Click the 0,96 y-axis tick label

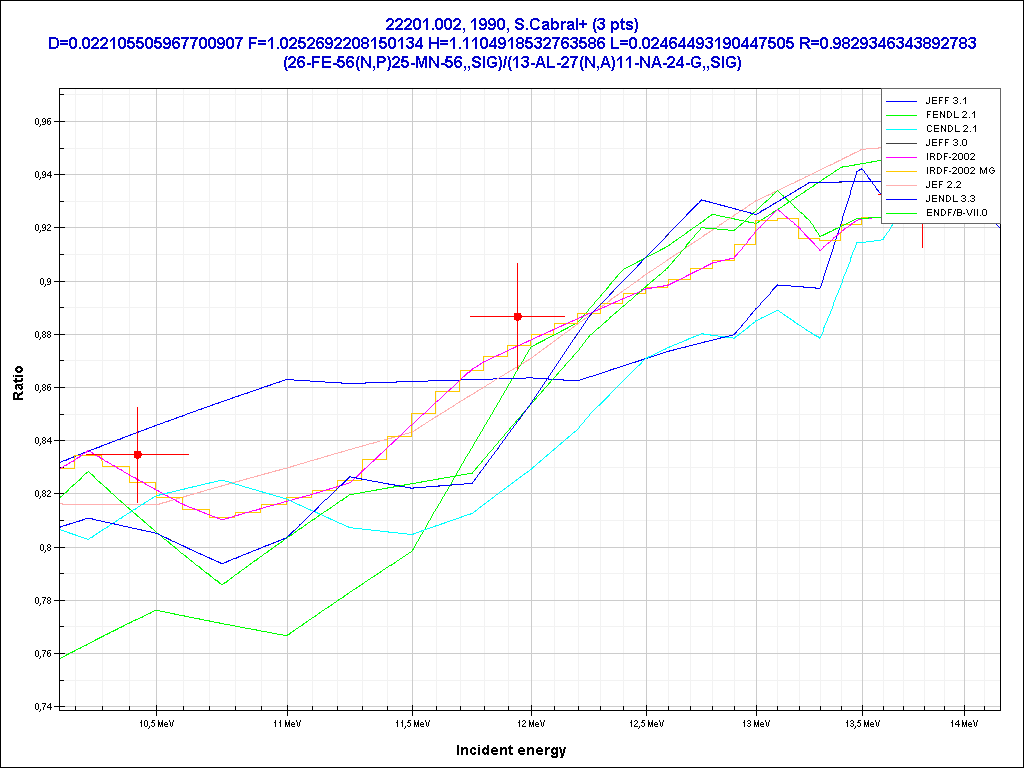click(36, 122)
